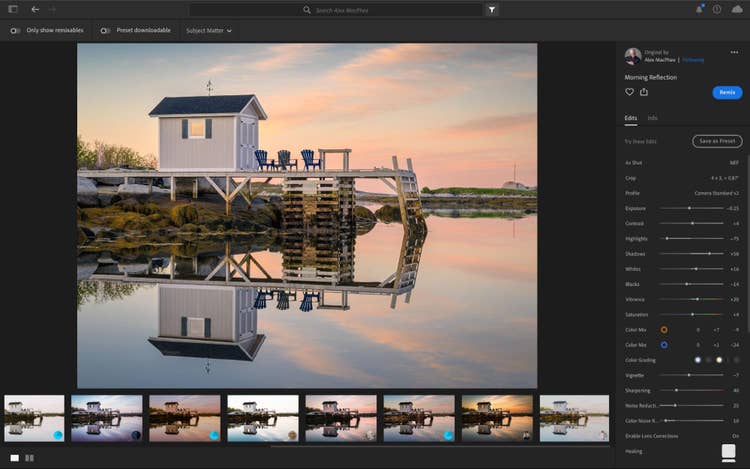Image resolution: width=750 pixels, height=469 pixels.
Task: Click Save as Preset button
Action: point(717,141)
